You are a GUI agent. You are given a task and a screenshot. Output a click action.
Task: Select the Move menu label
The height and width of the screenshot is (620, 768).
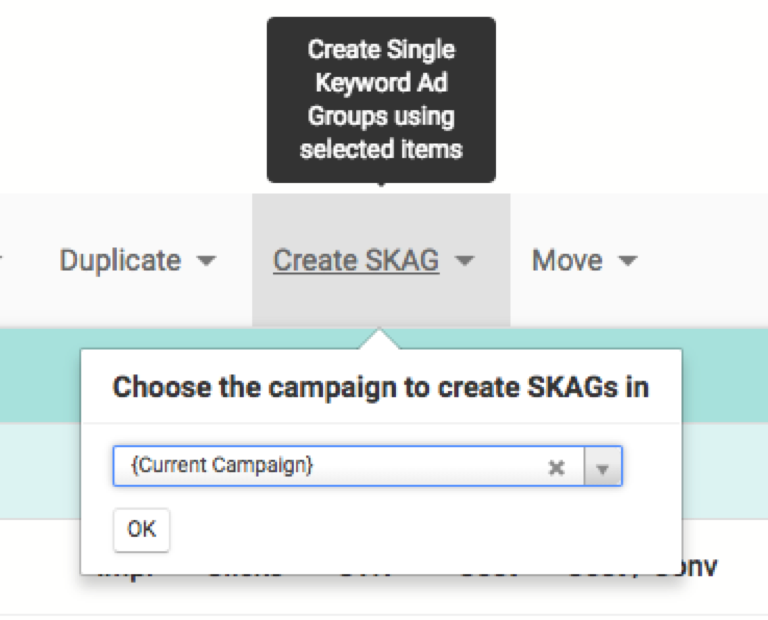pos(567,261)
